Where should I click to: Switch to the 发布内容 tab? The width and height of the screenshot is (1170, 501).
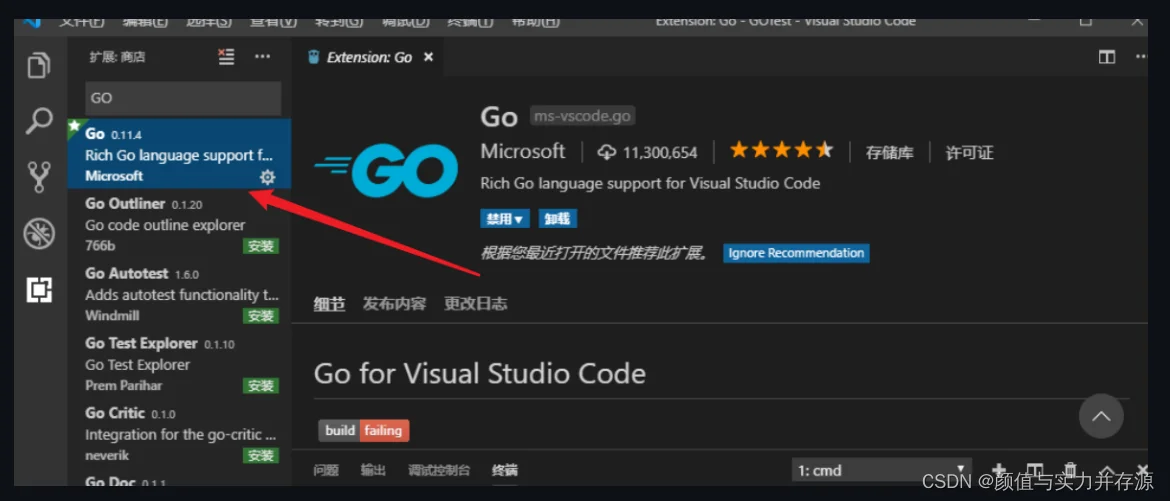[x=395, y=304]
